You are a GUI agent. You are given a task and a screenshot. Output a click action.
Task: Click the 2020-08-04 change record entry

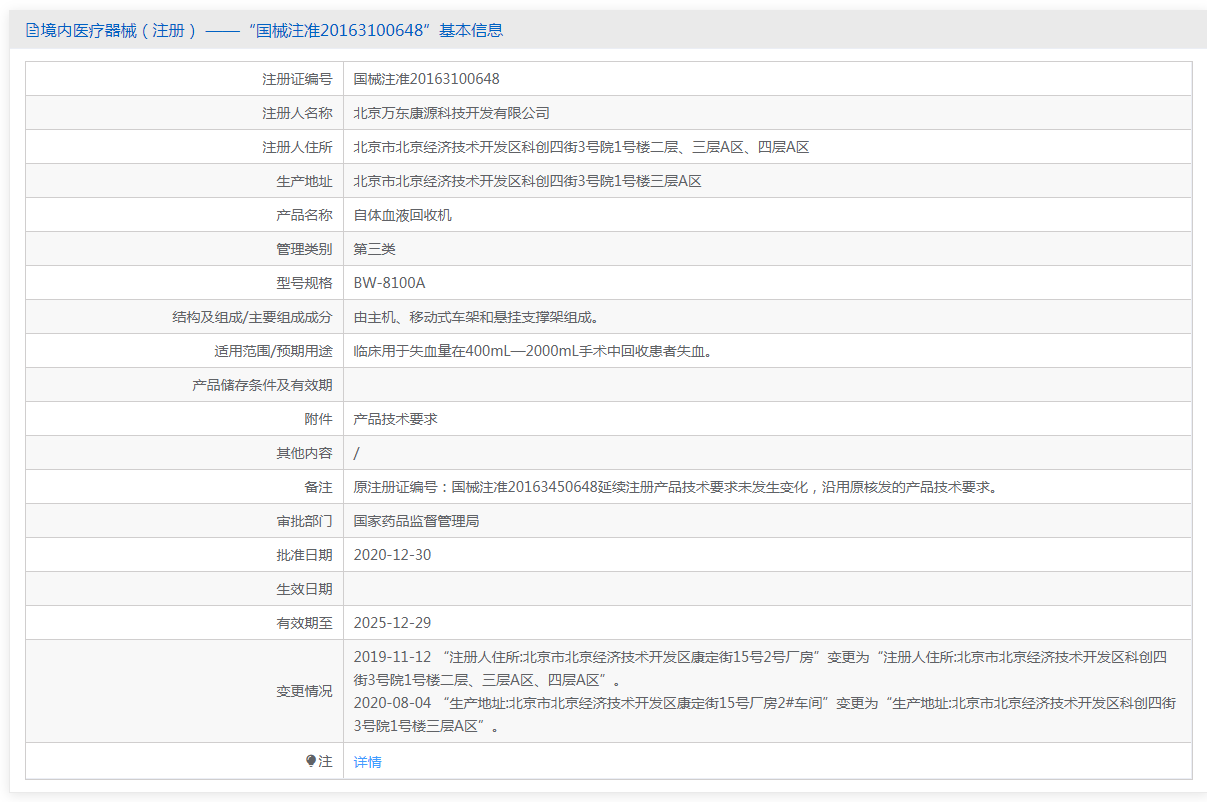[x=765, y=714]
